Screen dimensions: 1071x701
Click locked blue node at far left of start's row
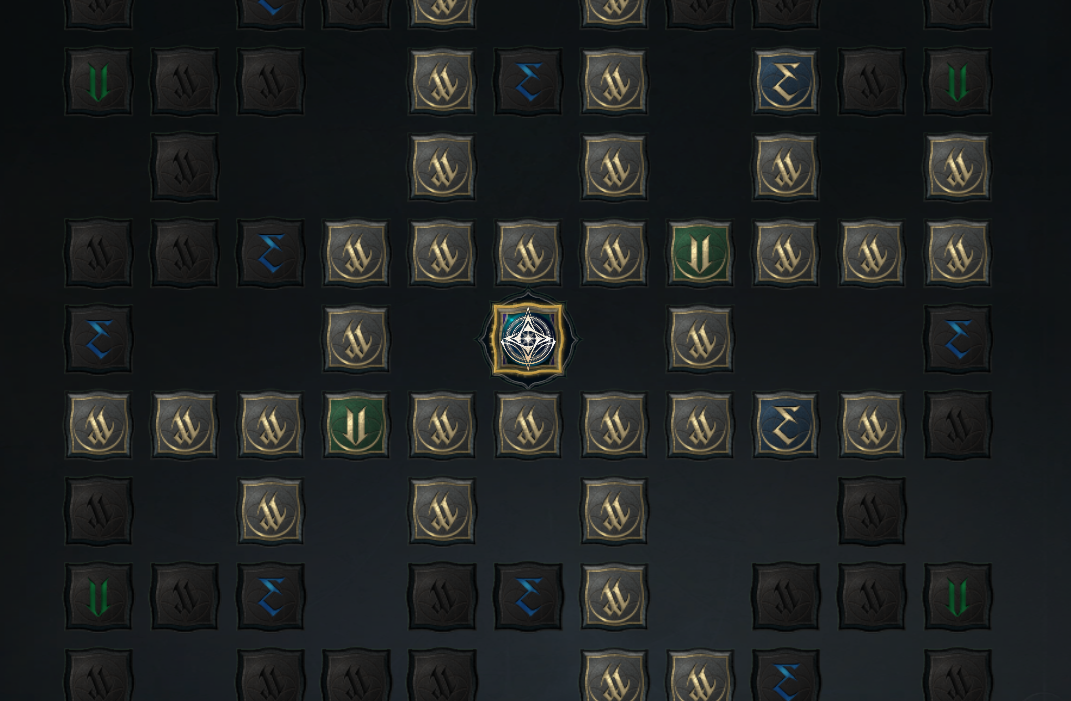[x=98, y=339]
